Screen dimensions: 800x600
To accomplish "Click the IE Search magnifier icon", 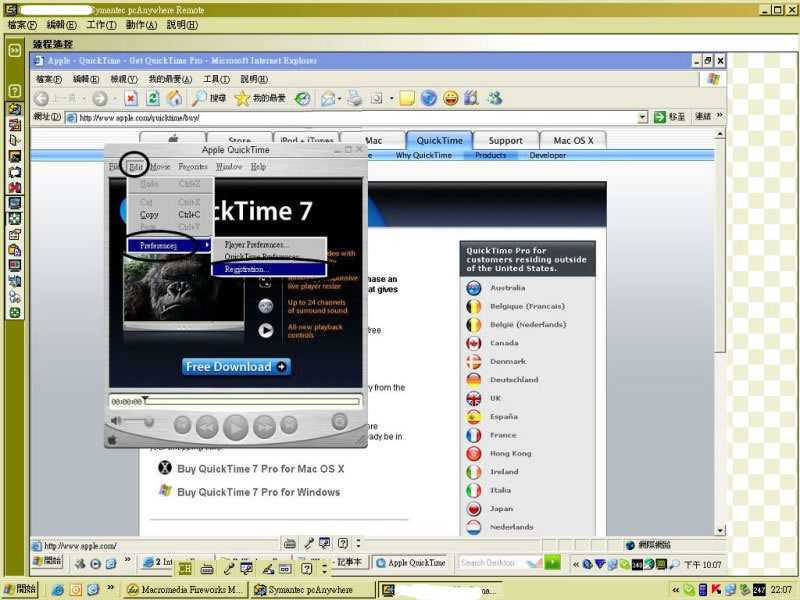I will coord(200,98).
